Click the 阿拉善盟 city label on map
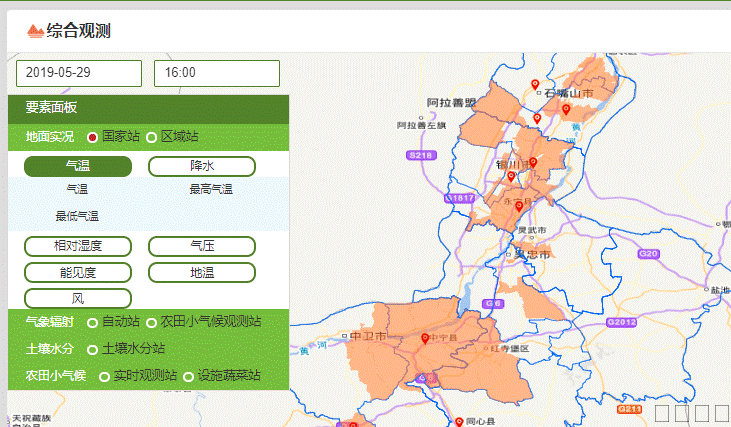The image size is (731, 427). click(449, 103)
